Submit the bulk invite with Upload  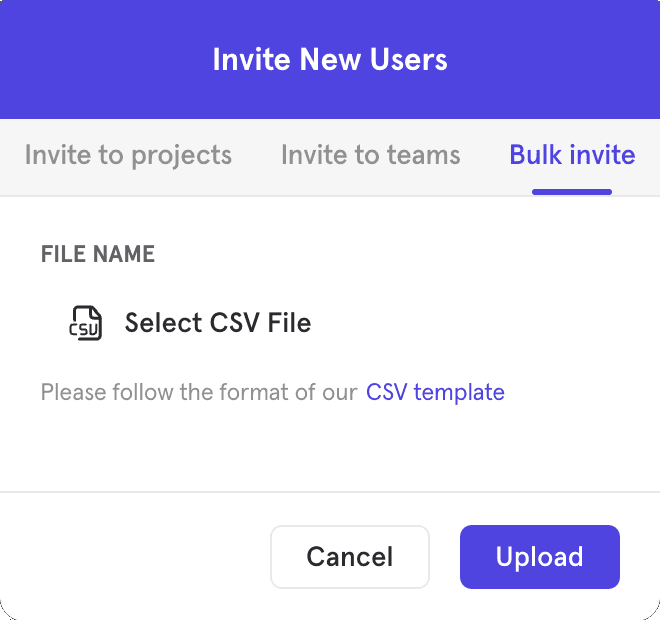pos(539,557)
